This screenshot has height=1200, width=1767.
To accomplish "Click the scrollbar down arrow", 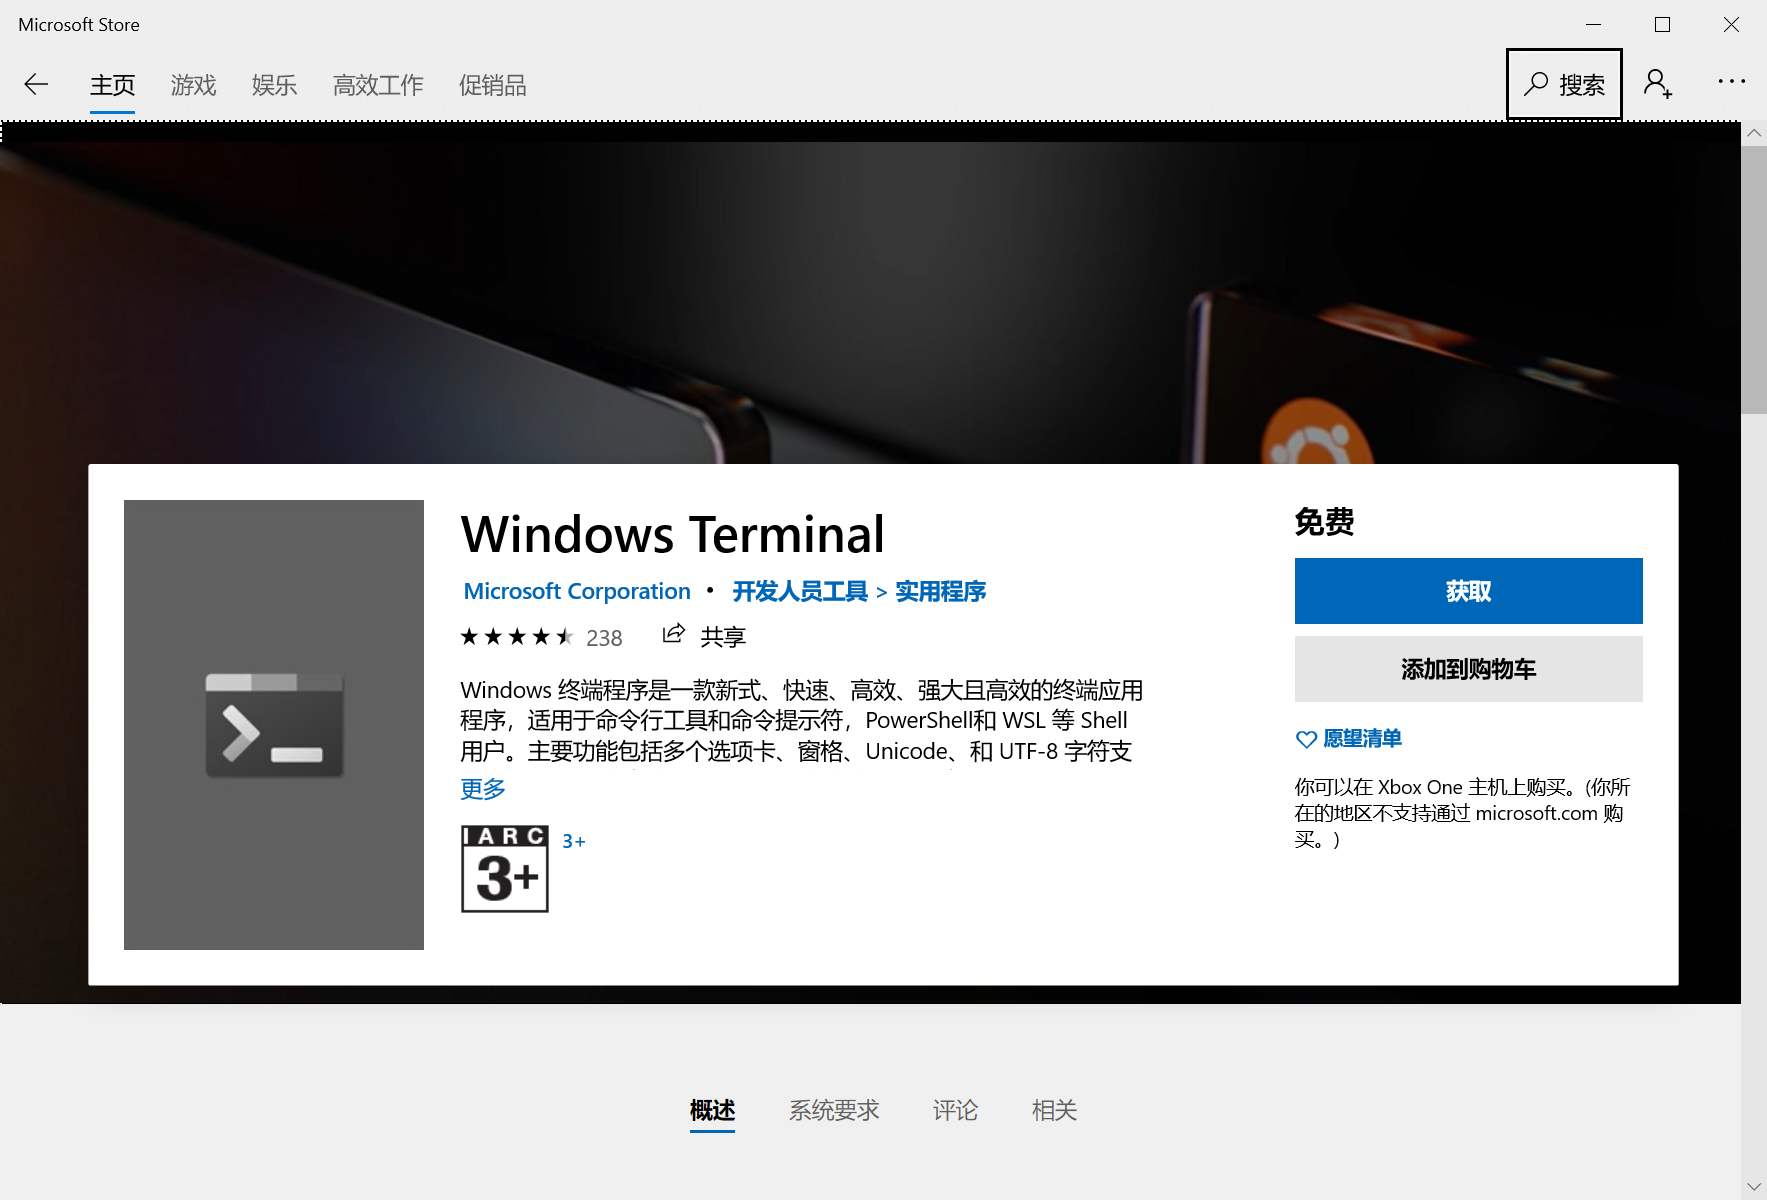I will [1754, 1187].
